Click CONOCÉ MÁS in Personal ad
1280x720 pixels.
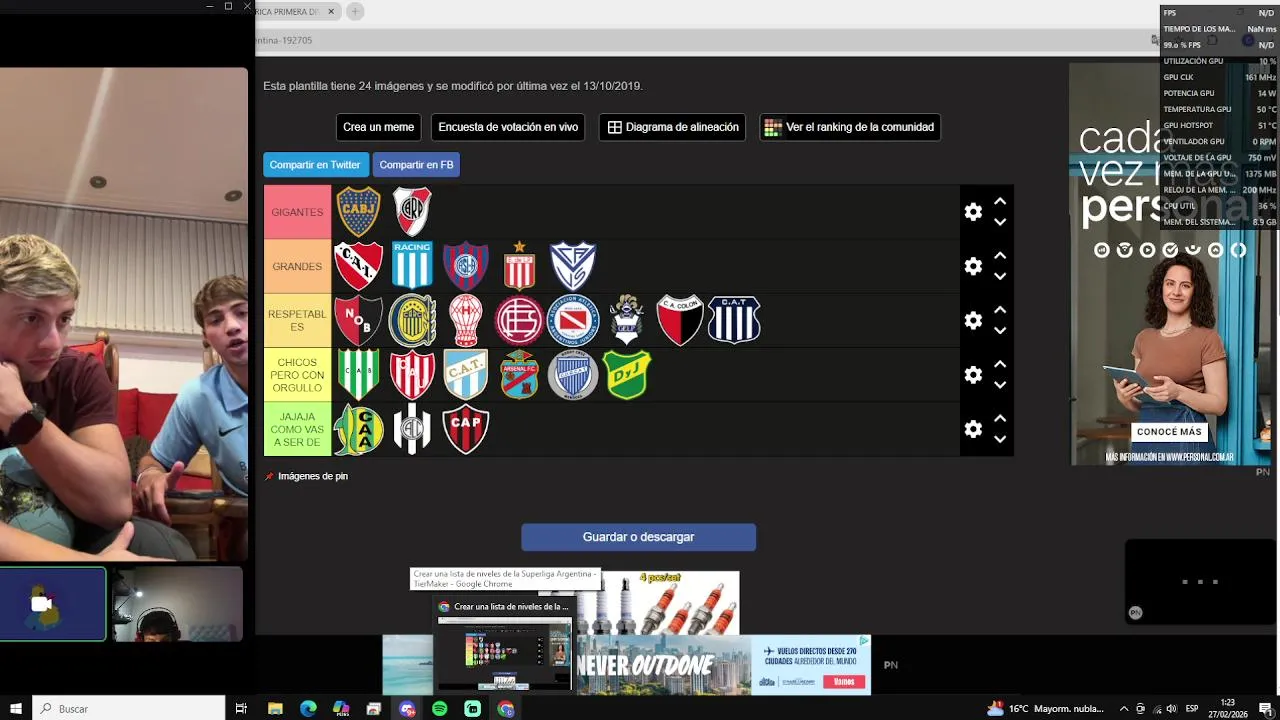pyautogui.click(x=1169, y=432)
